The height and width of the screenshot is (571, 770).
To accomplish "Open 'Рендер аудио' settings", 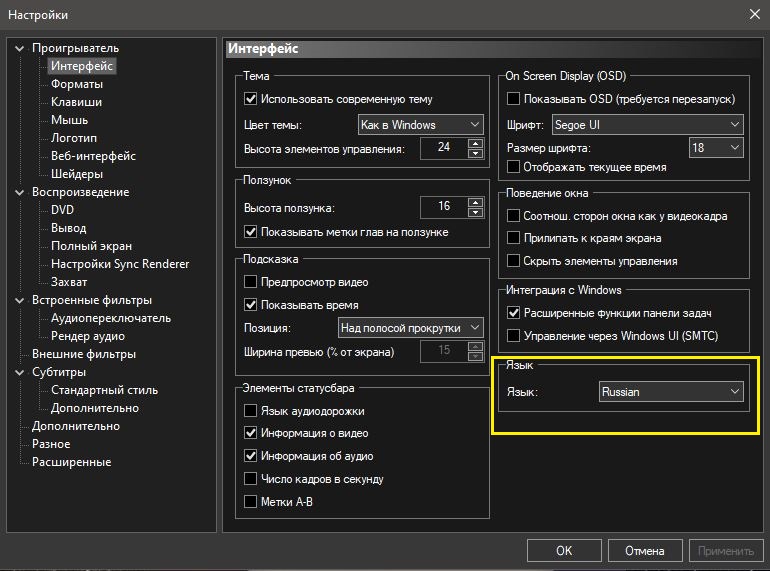I will click(x=88, y=336).
